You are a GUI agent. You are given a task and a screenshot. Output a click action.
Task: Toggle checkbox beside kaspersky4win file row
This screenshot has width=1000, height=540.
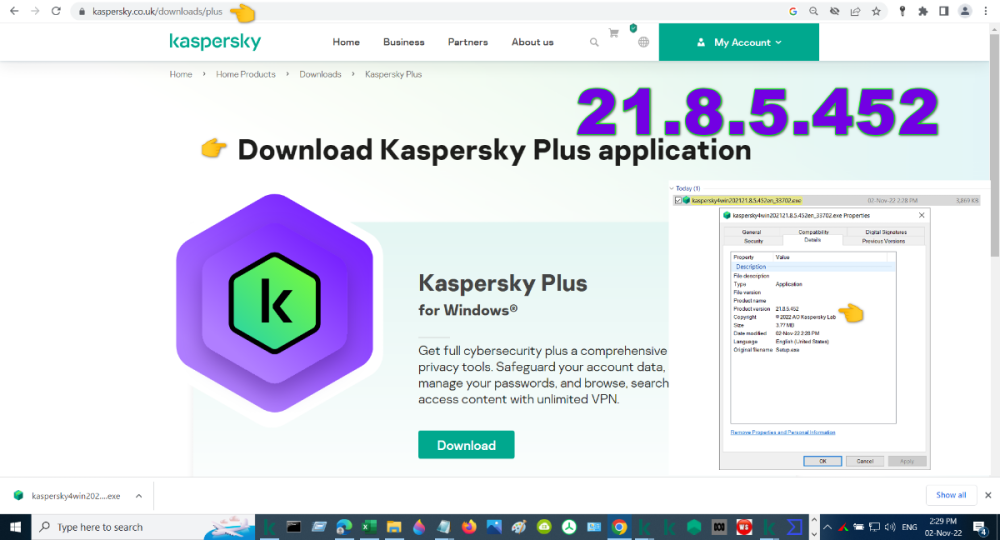(x=678, y=200)
